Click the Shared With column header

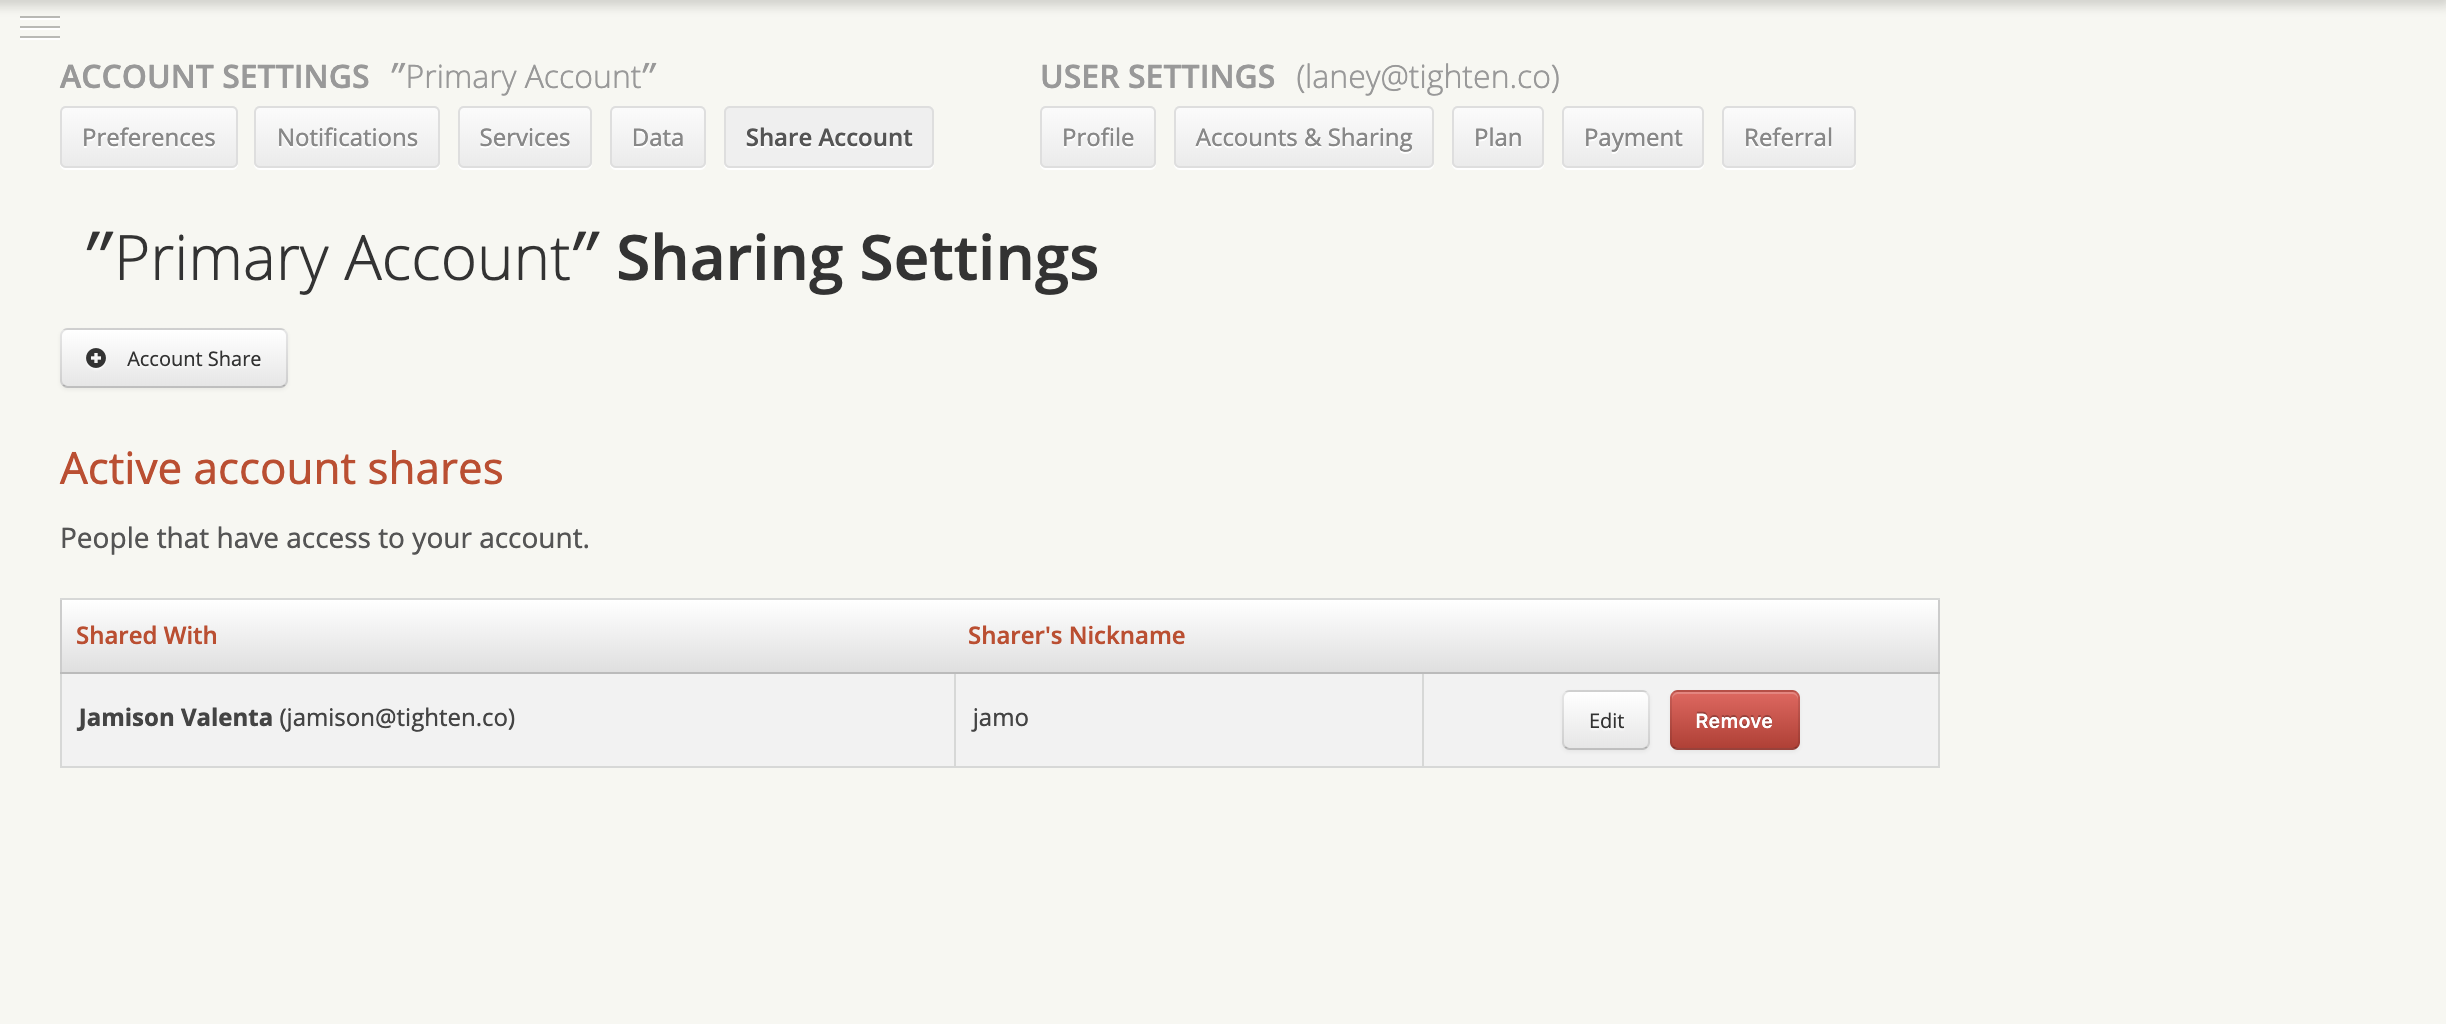click(146, 635)
